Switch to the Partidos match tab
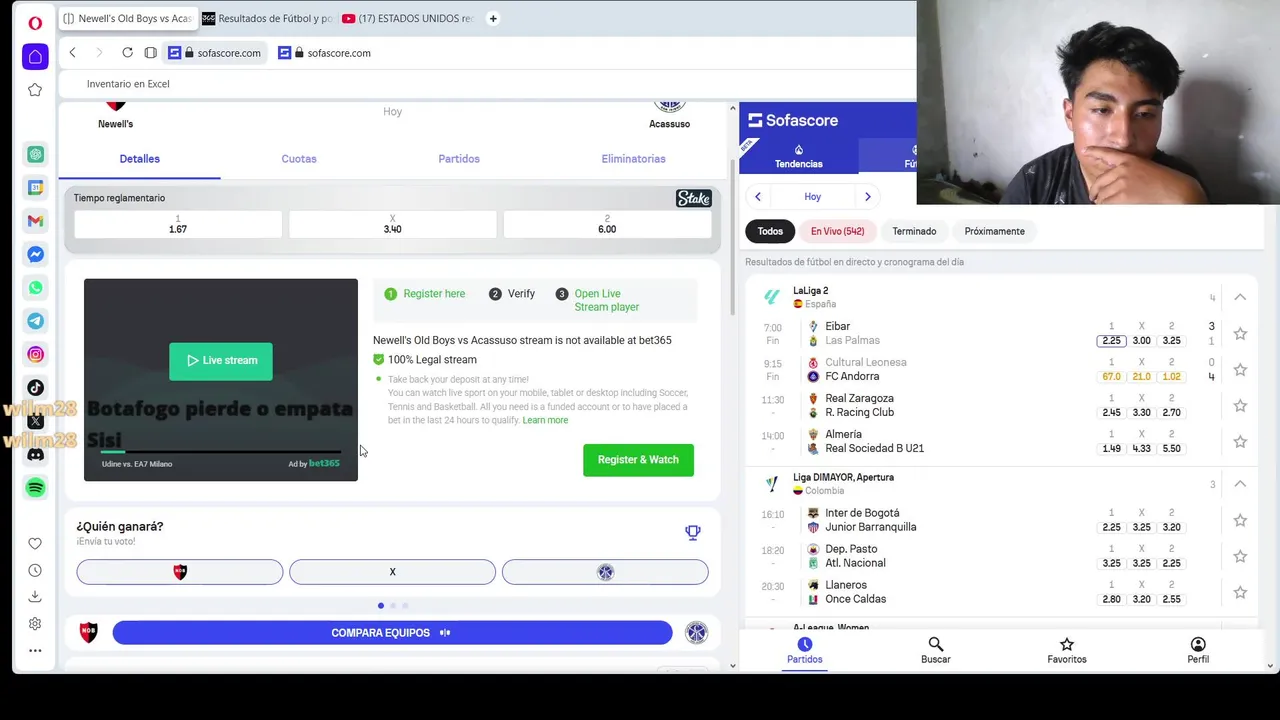 tap(459, 159)
